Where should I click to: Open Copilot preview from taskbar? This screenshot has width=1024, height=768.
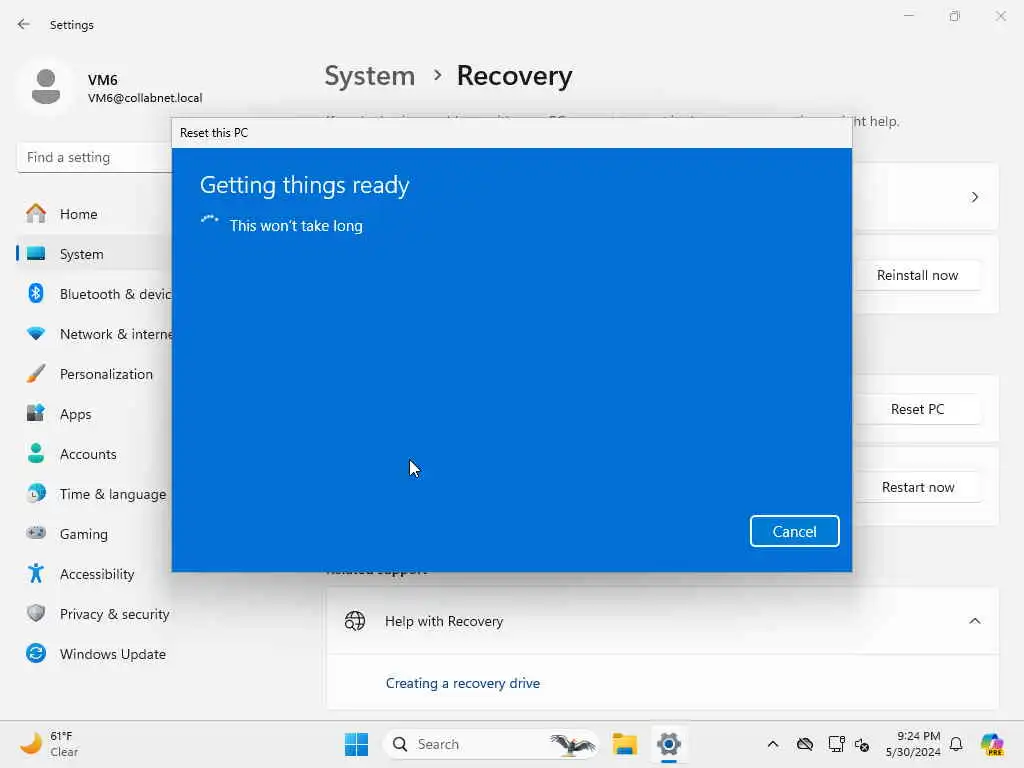[992, 744]
